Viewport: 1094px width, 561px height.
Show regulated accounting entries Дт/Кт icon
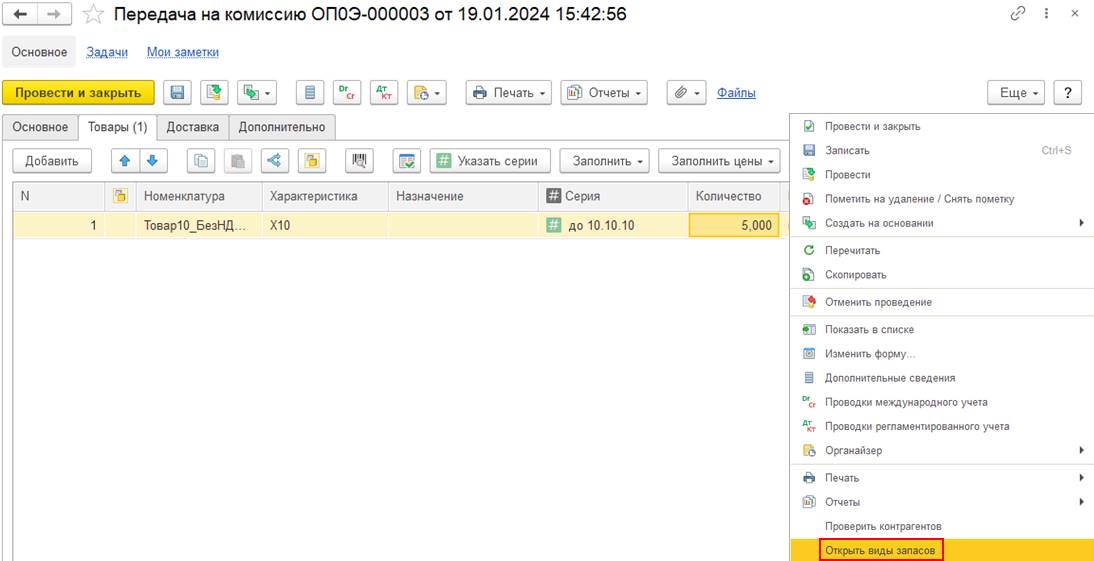tap(384, 93)
